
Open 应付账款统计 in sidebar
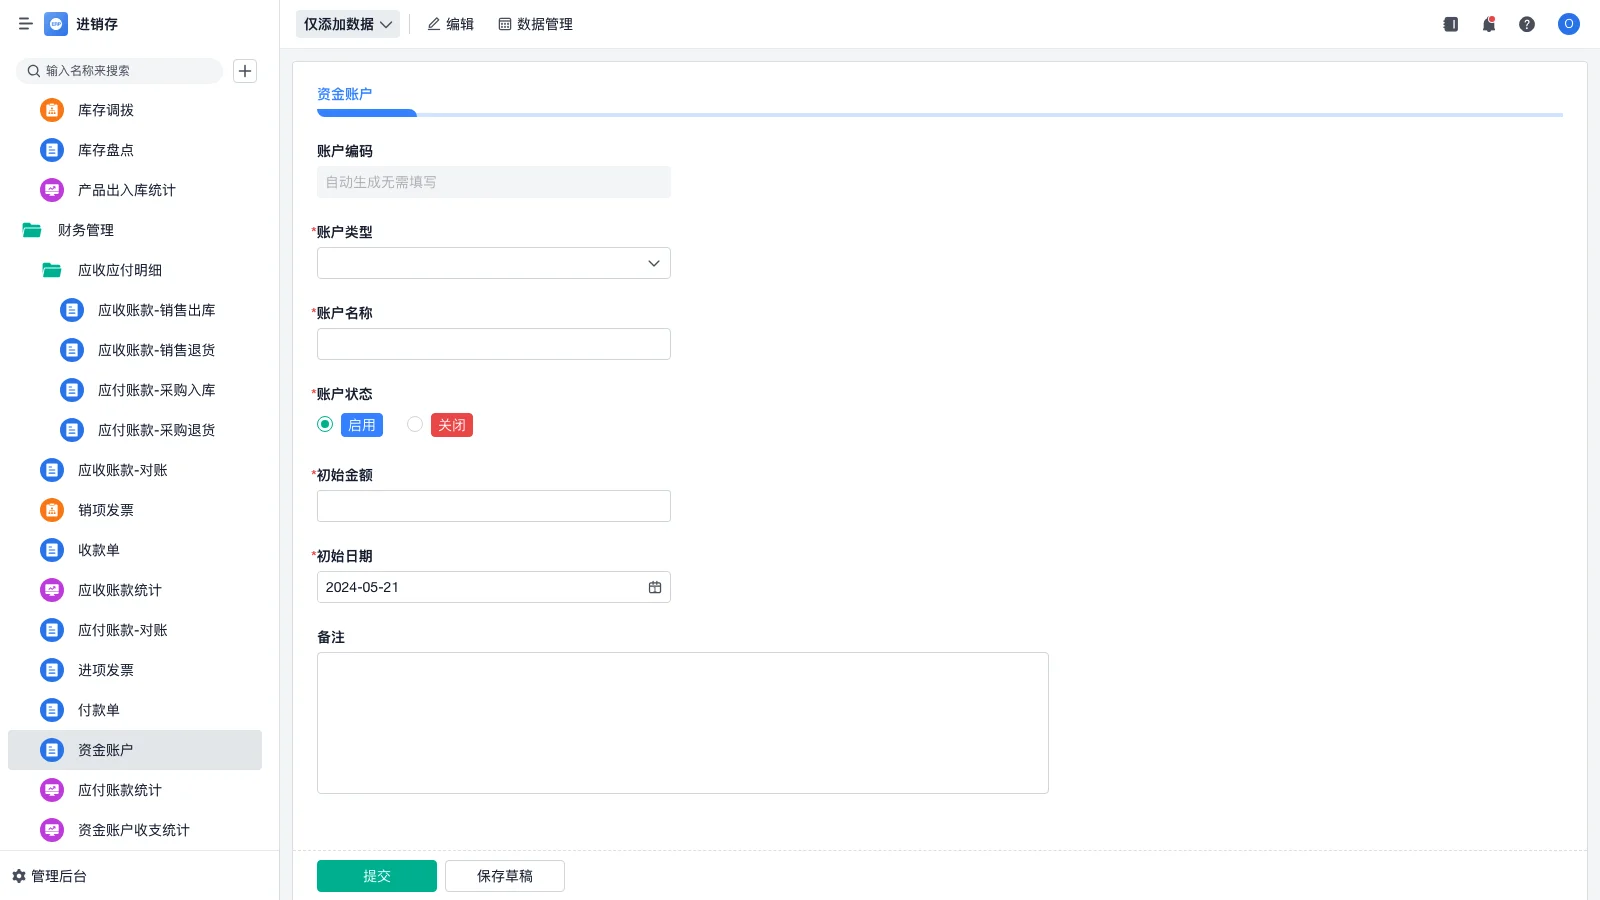(135, 790)
